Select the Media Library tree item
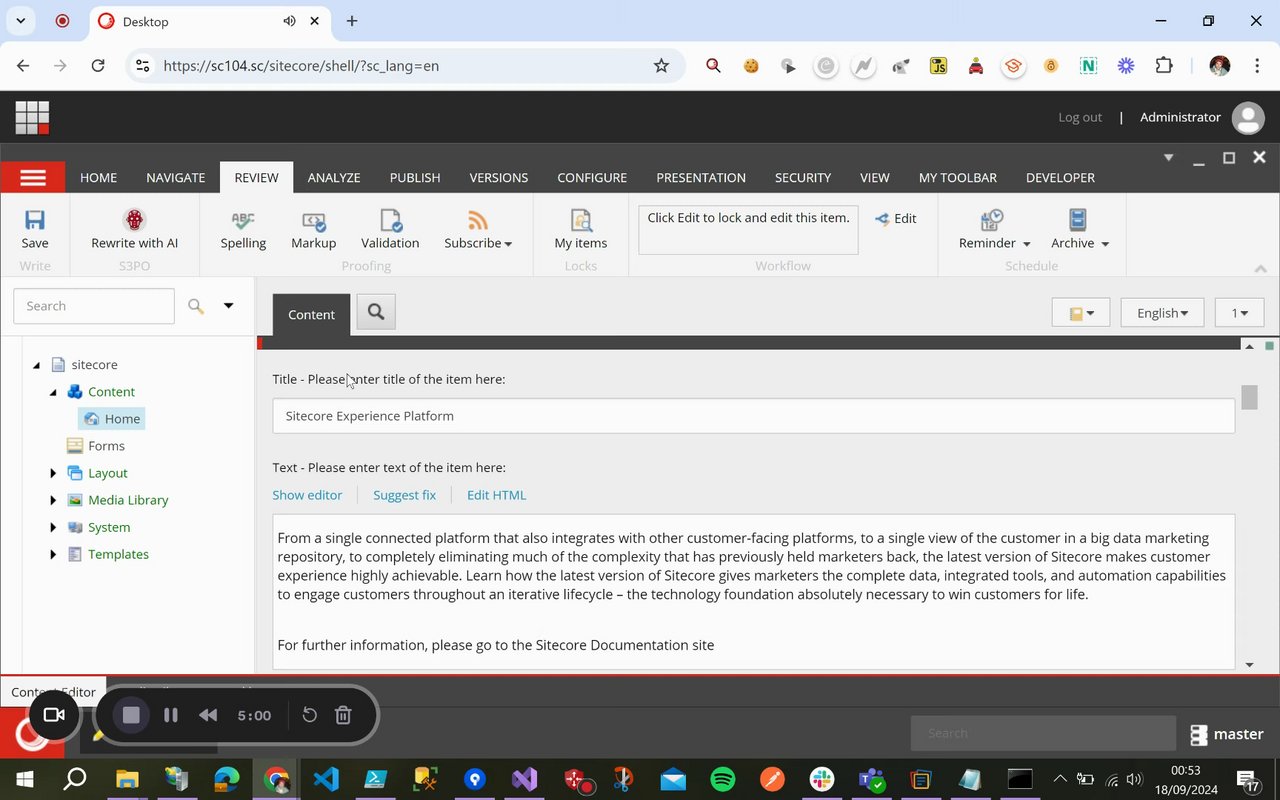1280x800 pixels. pyautogui.click(x=118, y=500)
